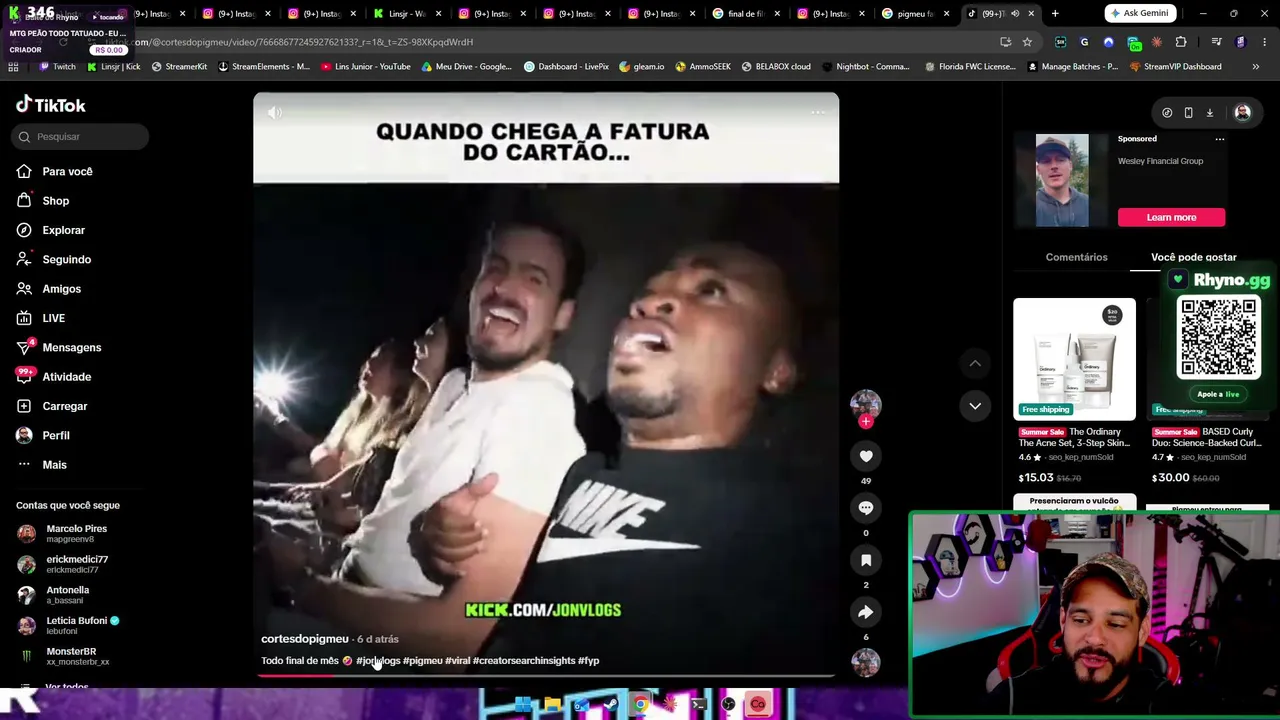
Task: Click the TikTok logo
Action: pyautogui.click(x=51, y=105)
